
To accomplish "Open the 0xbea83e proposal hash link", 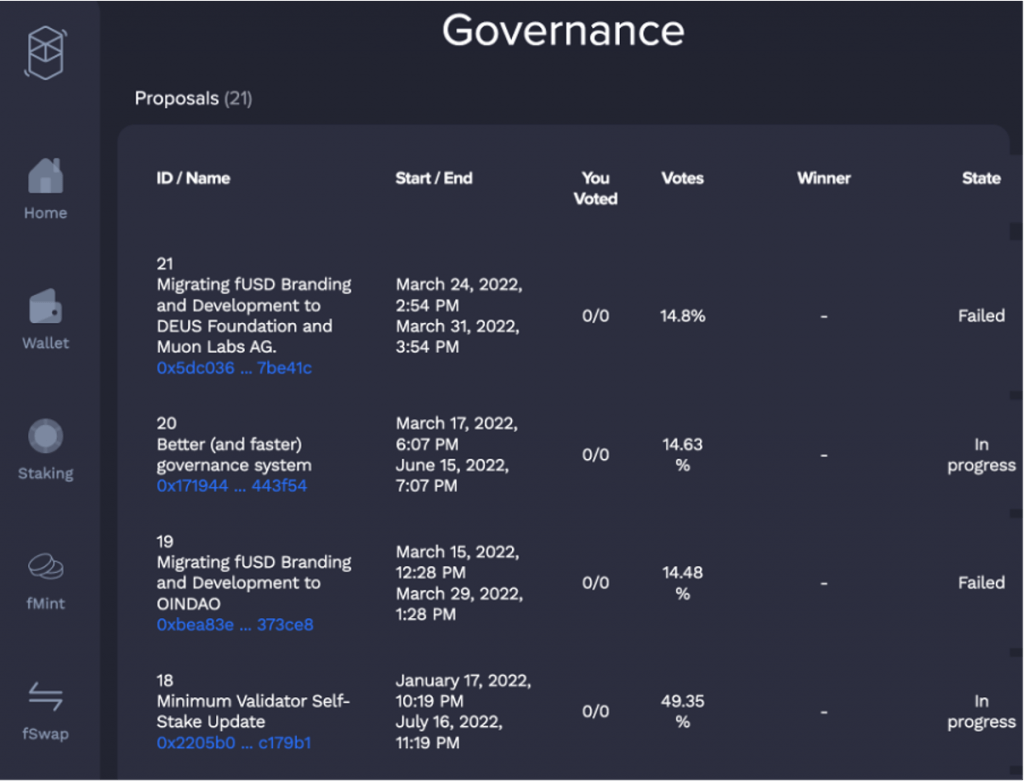I will 234,625.
